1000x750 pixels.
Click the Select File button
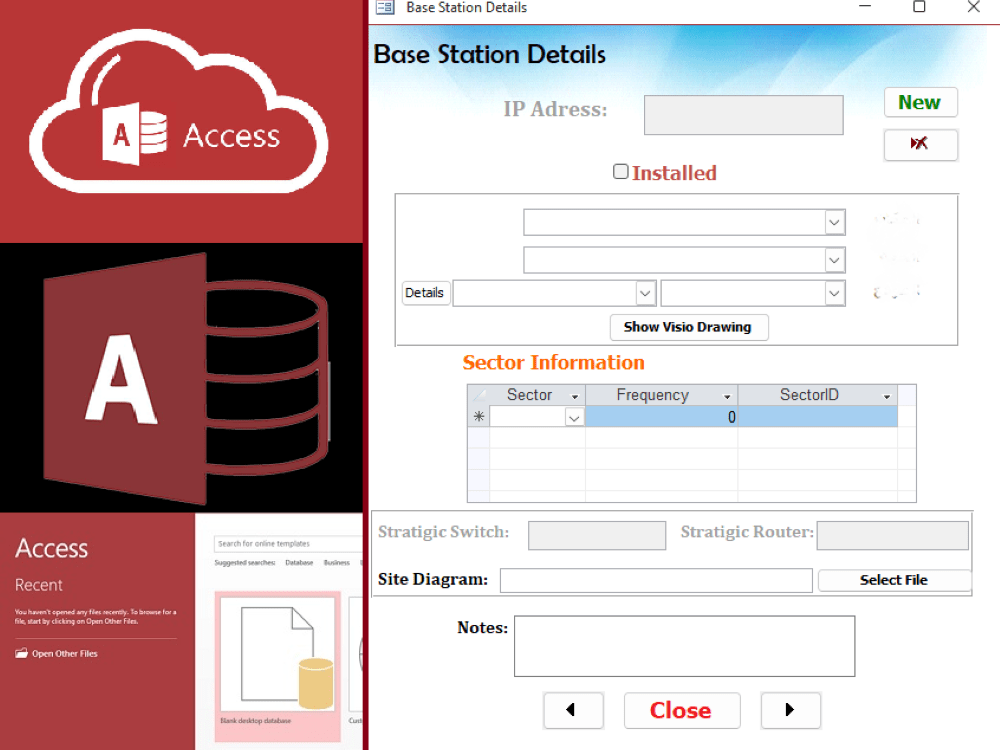tap(894, 580)
